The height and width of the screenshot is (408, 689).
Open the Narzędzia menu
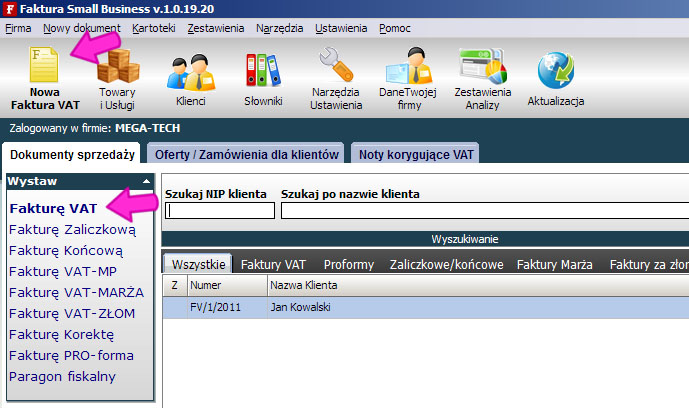coord(279,29)
